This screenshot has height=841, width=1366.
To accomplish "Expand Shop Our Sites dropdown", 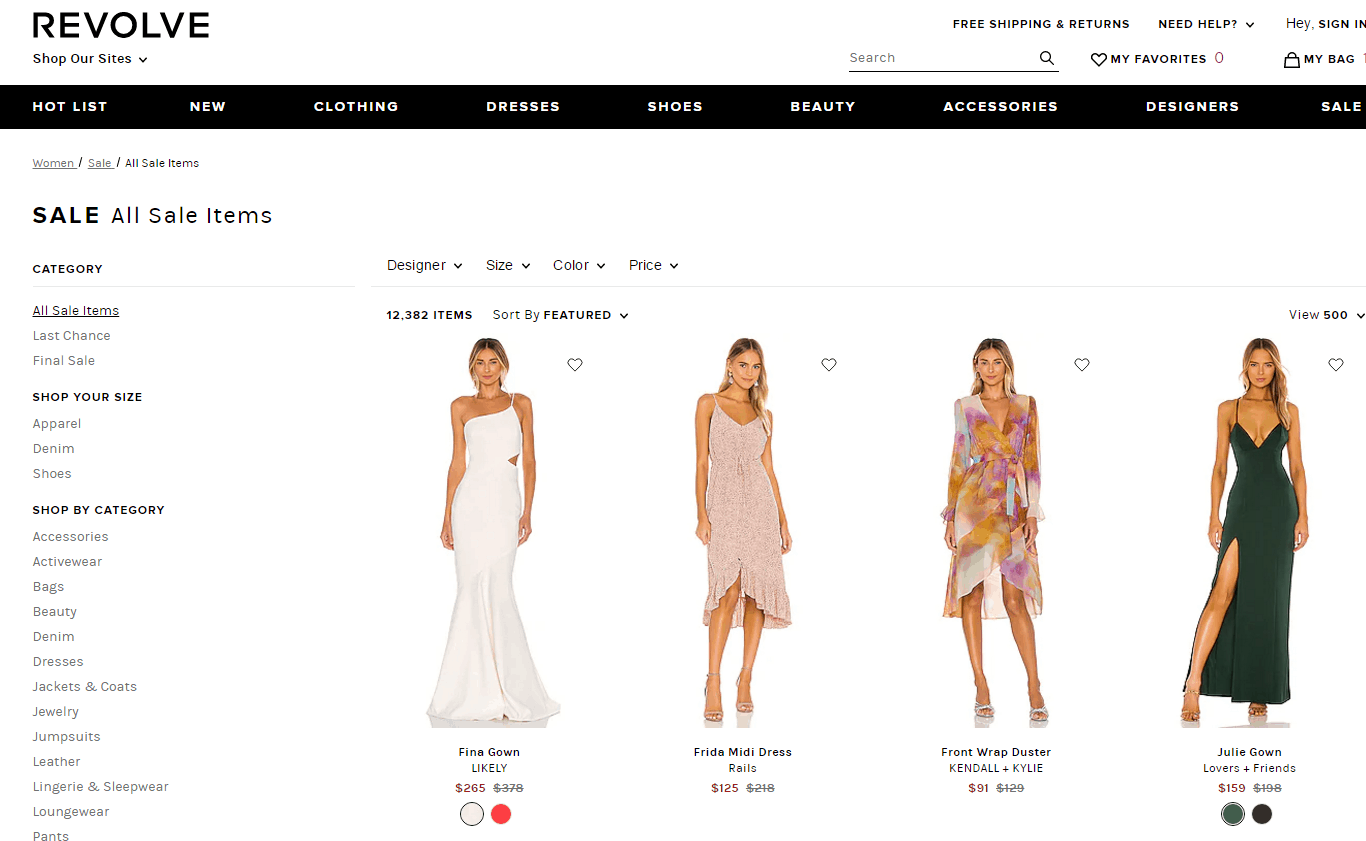I will [90, 59].
